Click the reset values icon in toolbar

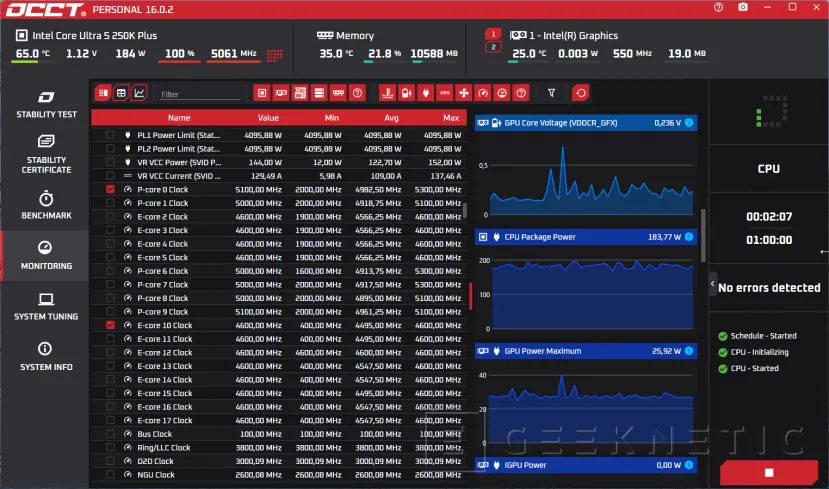(581, 93)
